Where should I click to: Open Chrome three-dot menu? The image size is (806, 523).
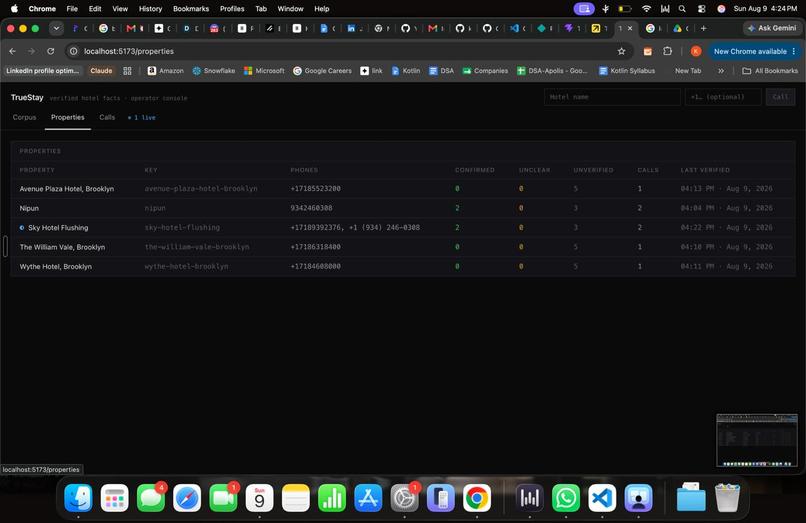pyautogui.click(x=794, y=51)
